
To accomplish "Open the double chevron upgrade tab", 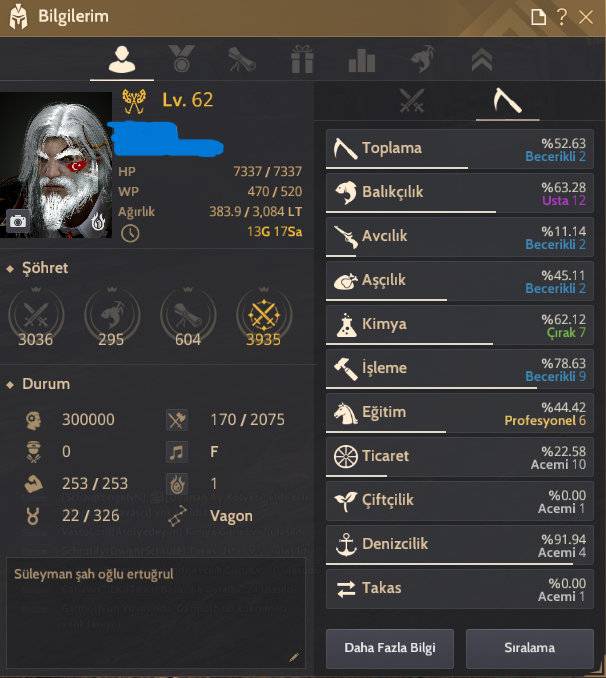I will [x=482, y=59].
